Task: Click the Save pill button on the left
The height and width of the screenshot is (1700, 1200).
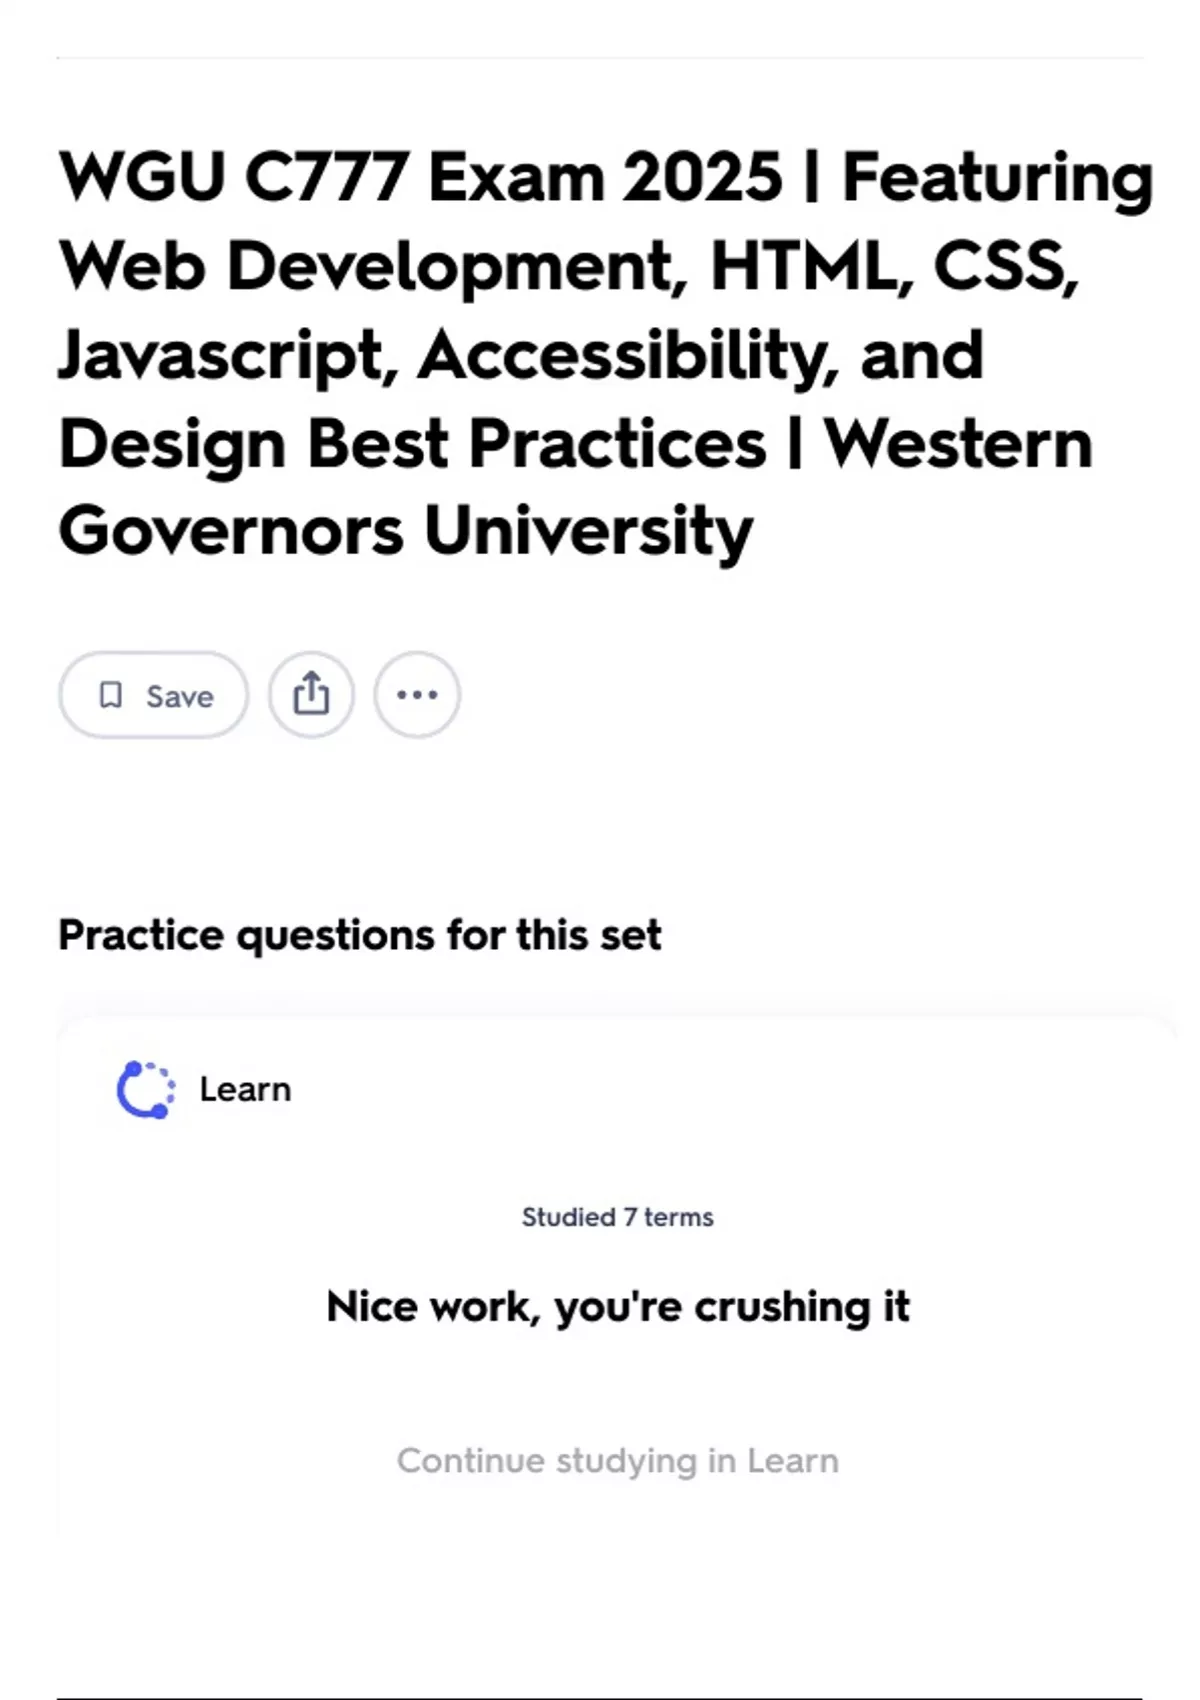Action: (x=152, y=695)
